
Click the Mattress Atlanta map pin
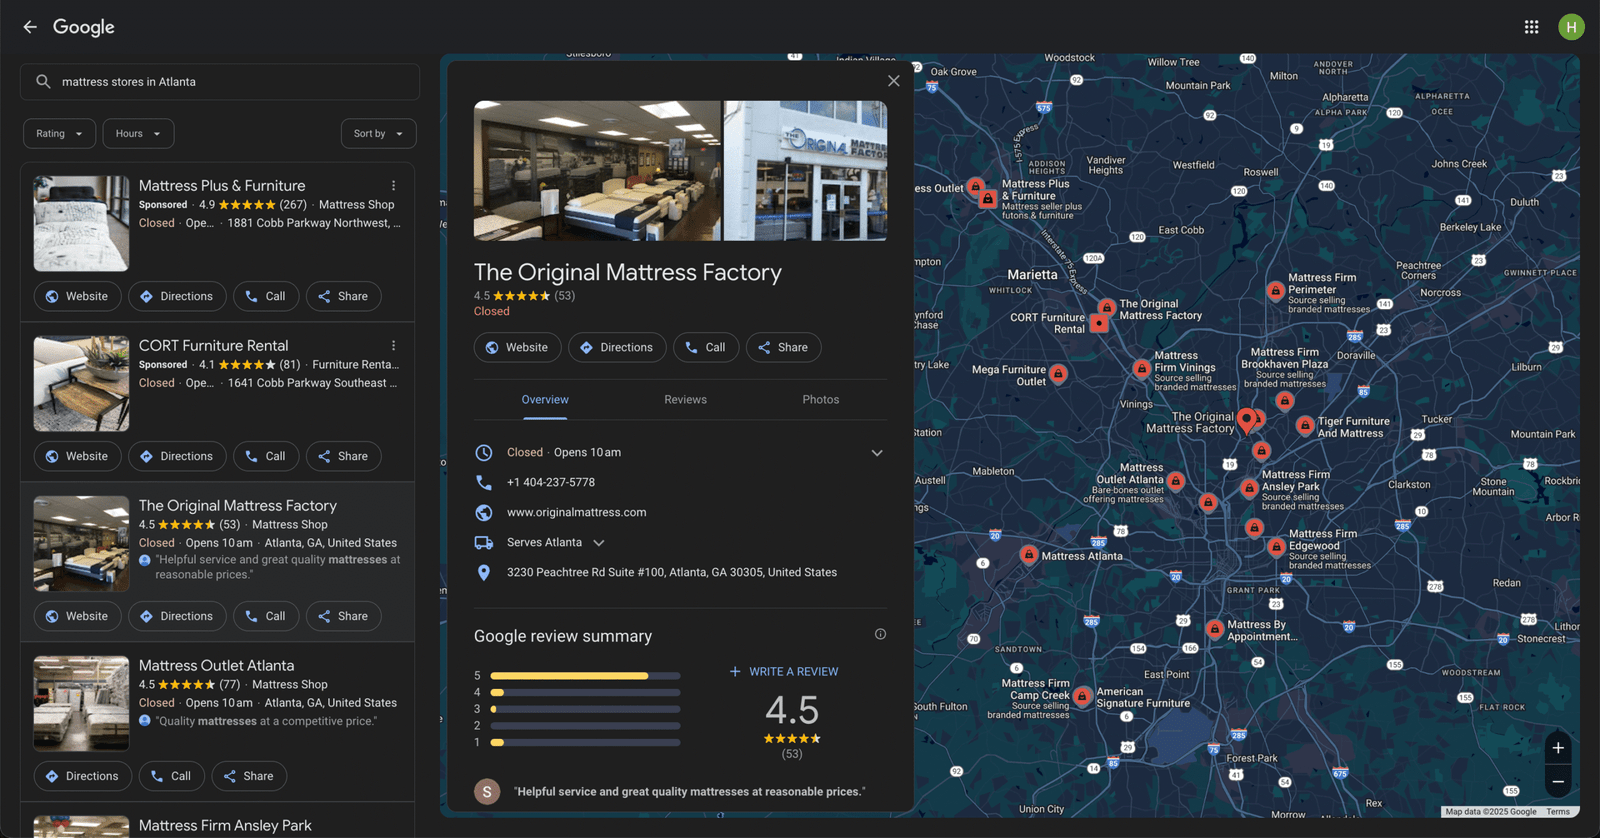click(x=1028, y=554)
